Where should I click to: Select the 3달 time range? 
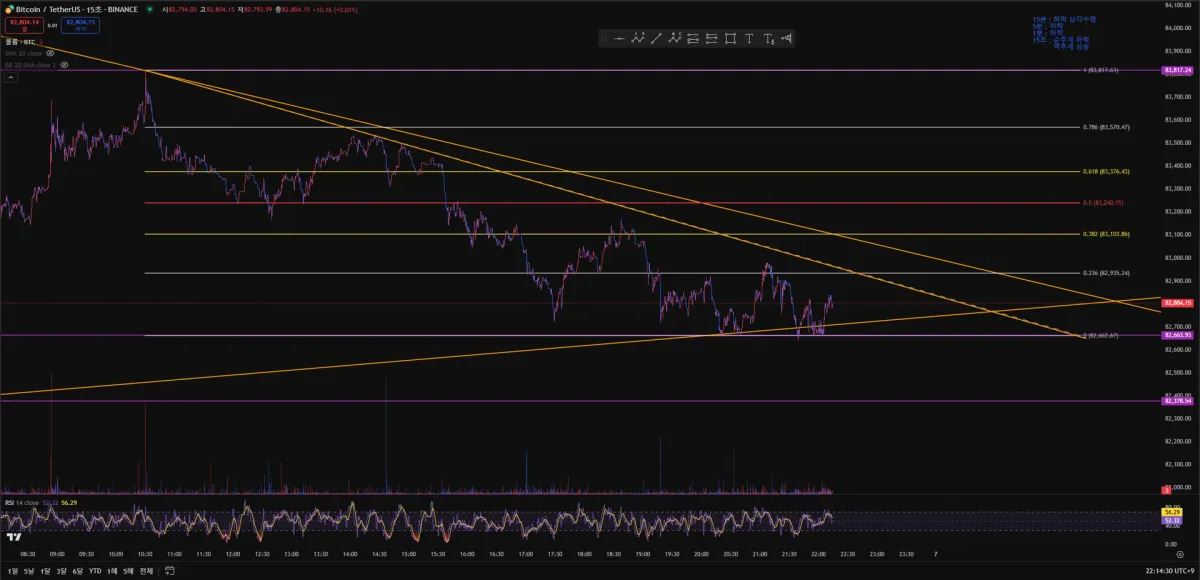pos(61,571)
